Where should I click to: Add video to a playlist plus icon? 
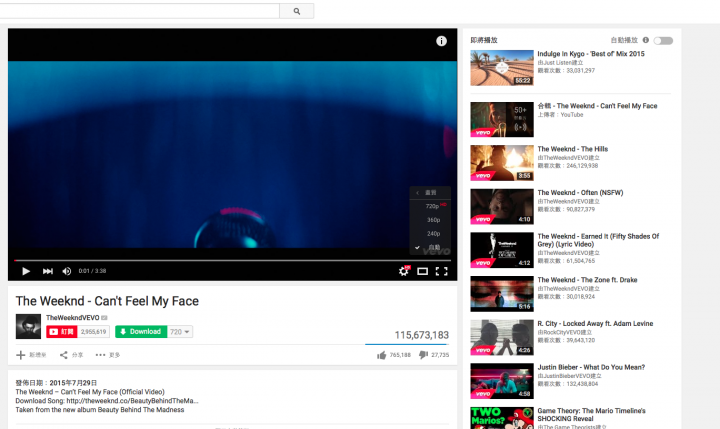pyautogui.click(x=21, y=355)
